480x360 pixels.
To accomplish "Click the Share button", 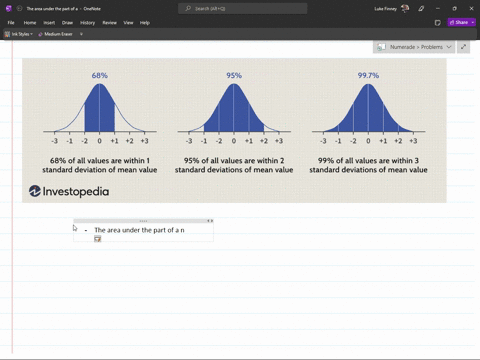I will (x=459, y=22).
